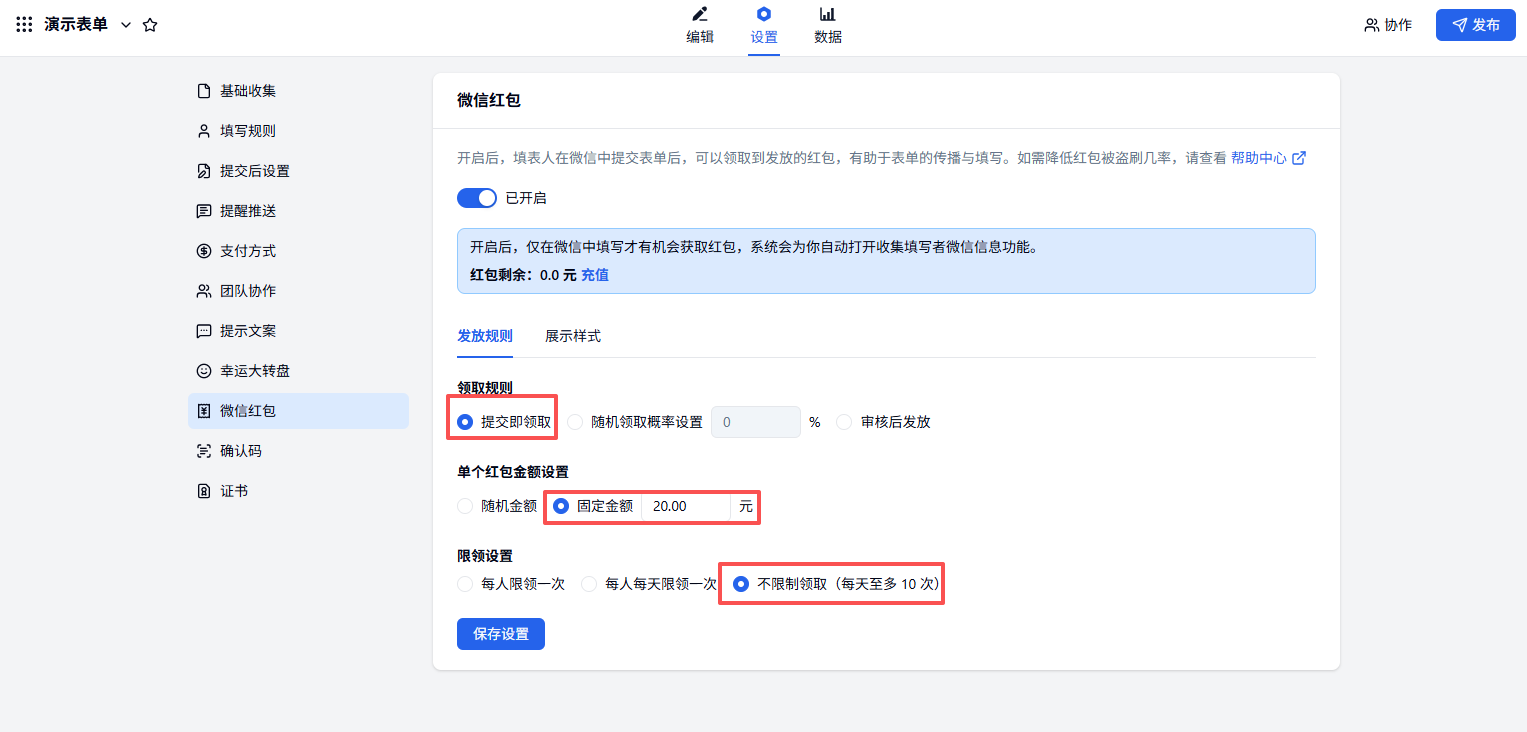The width and height of the screenshot is (1527, 732).
Task: Select 每人限领一次 limit option
Action: click(x=465, y=584)
